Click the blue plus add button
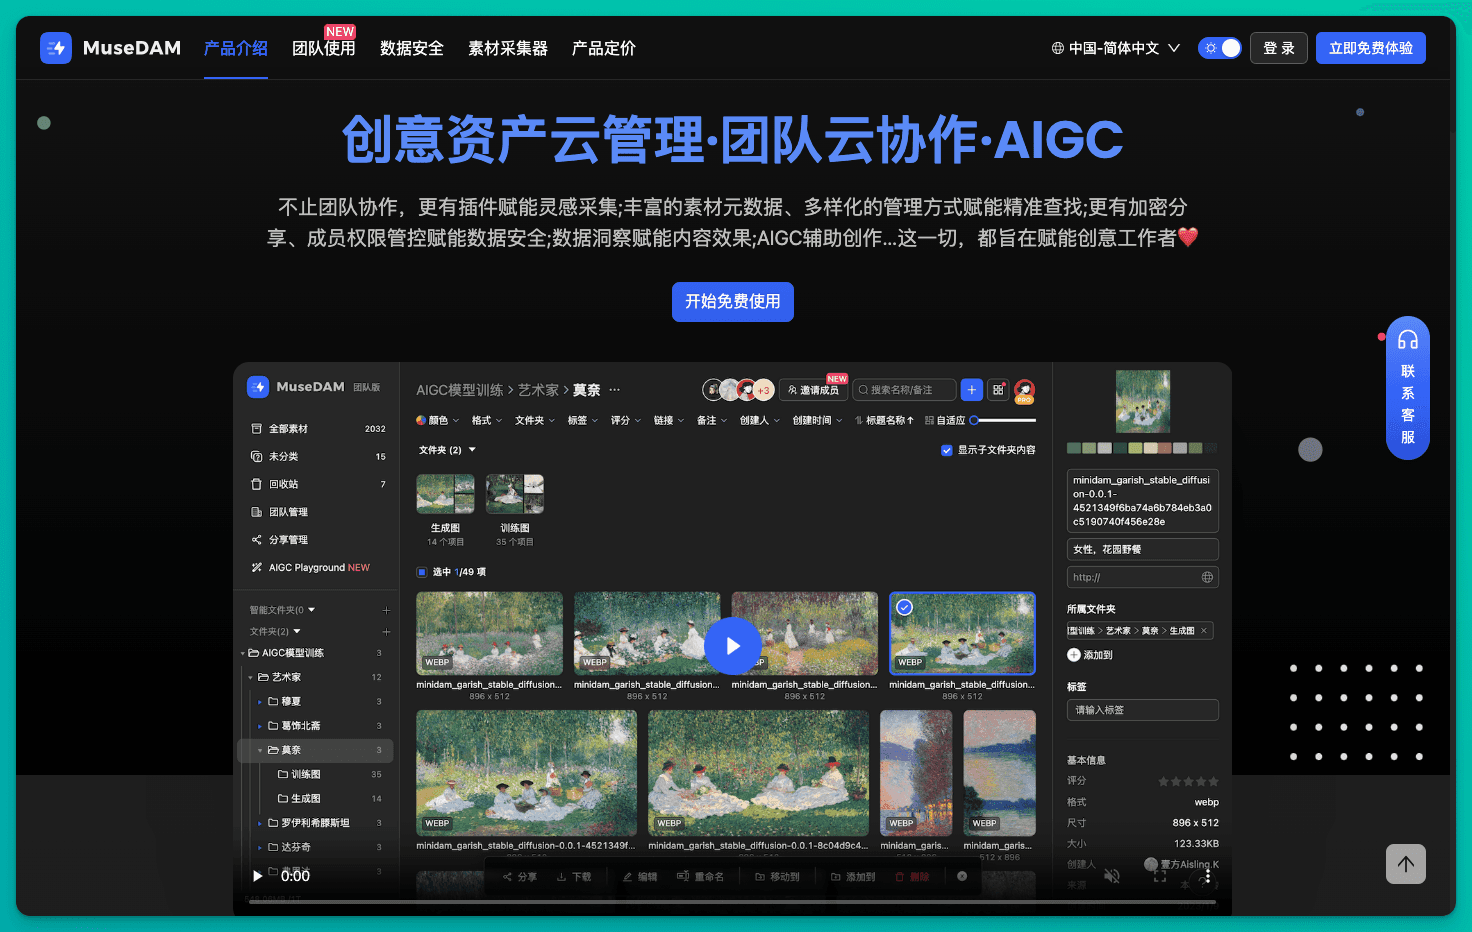 971,390
